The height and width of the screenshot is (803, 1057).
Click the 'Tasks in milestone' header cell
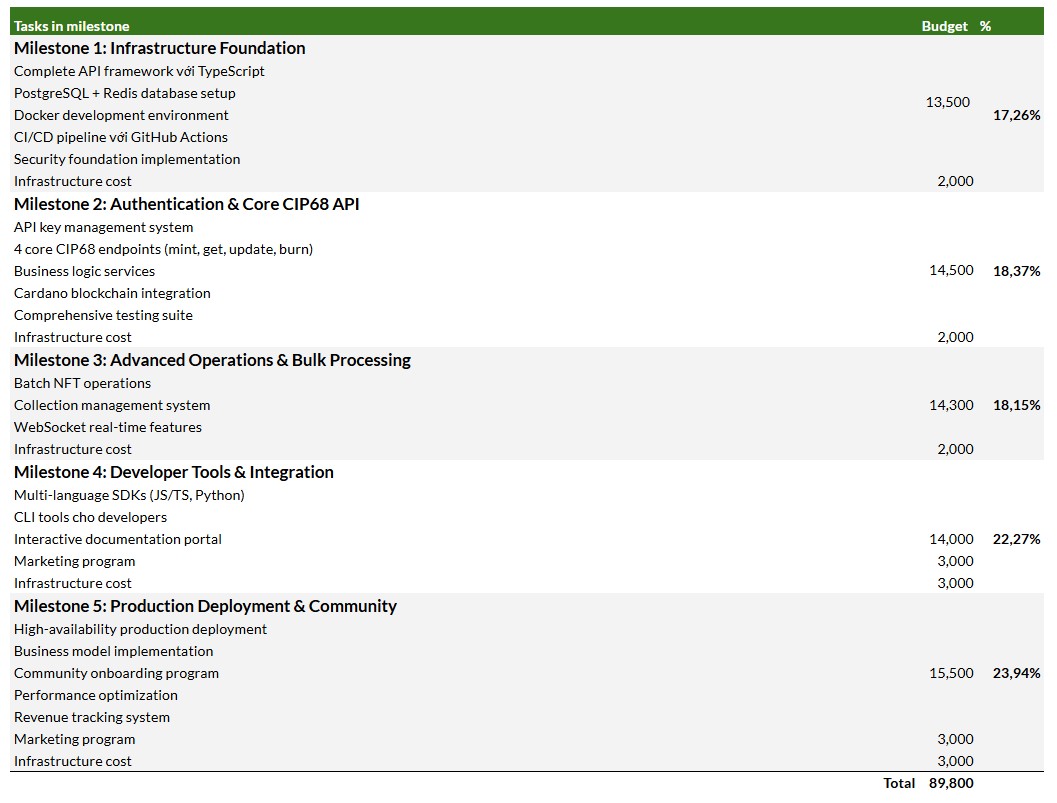pos(71,26)
